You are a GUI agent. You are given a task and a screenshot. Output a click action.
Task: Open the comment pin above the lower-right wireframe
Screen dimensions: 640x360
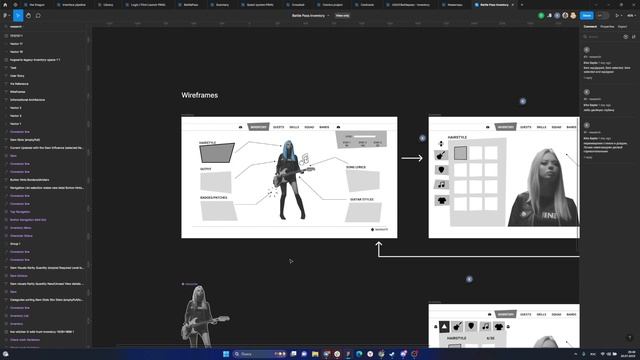469,279
